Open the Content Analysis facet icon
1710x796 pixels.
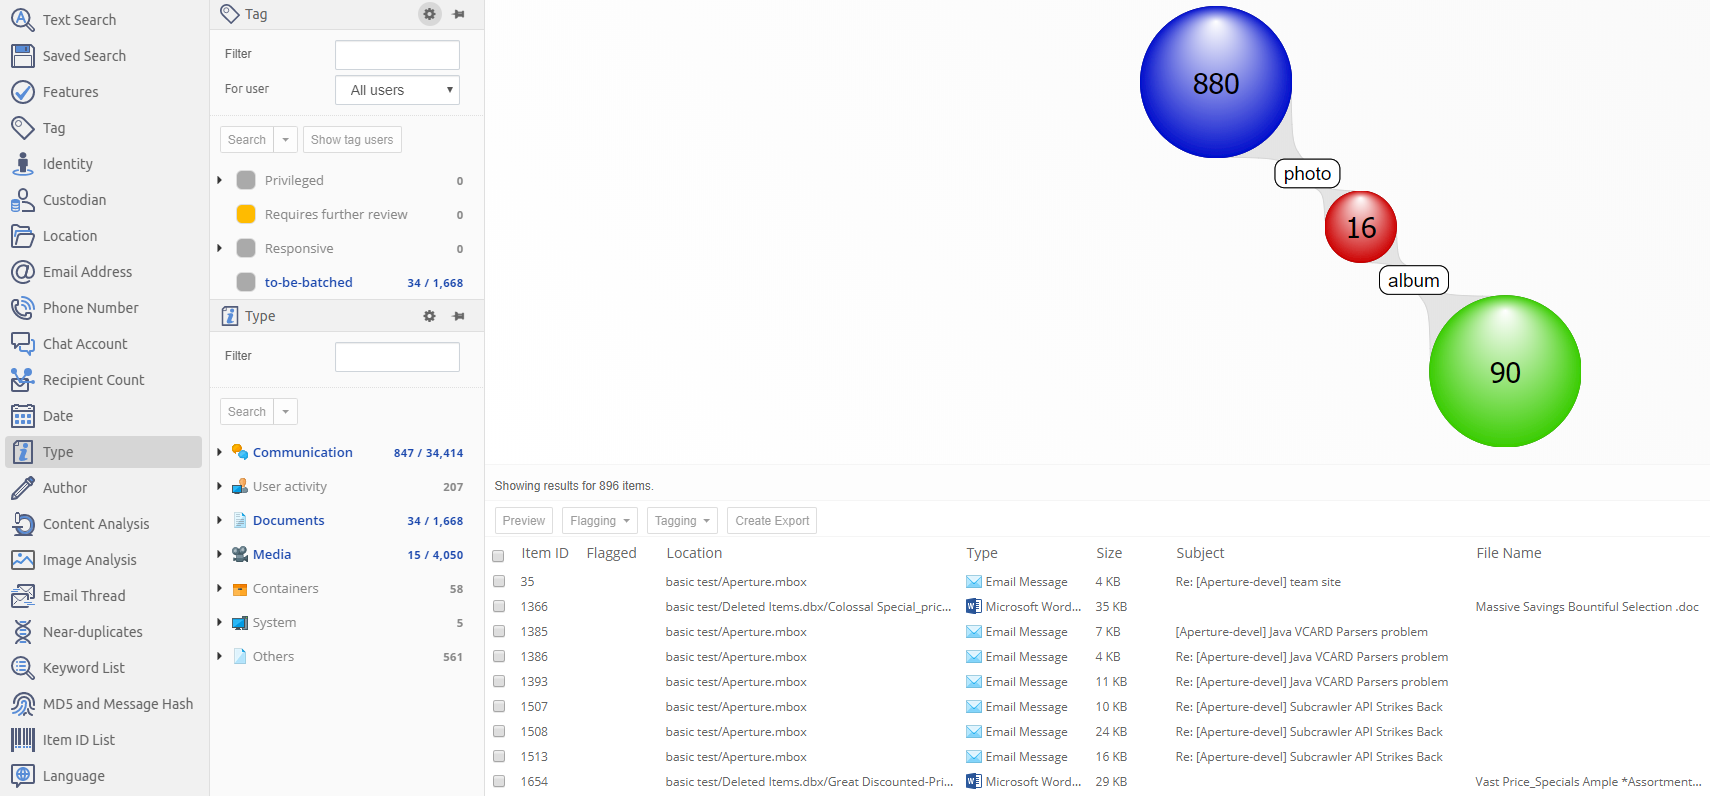pos(23,524)
